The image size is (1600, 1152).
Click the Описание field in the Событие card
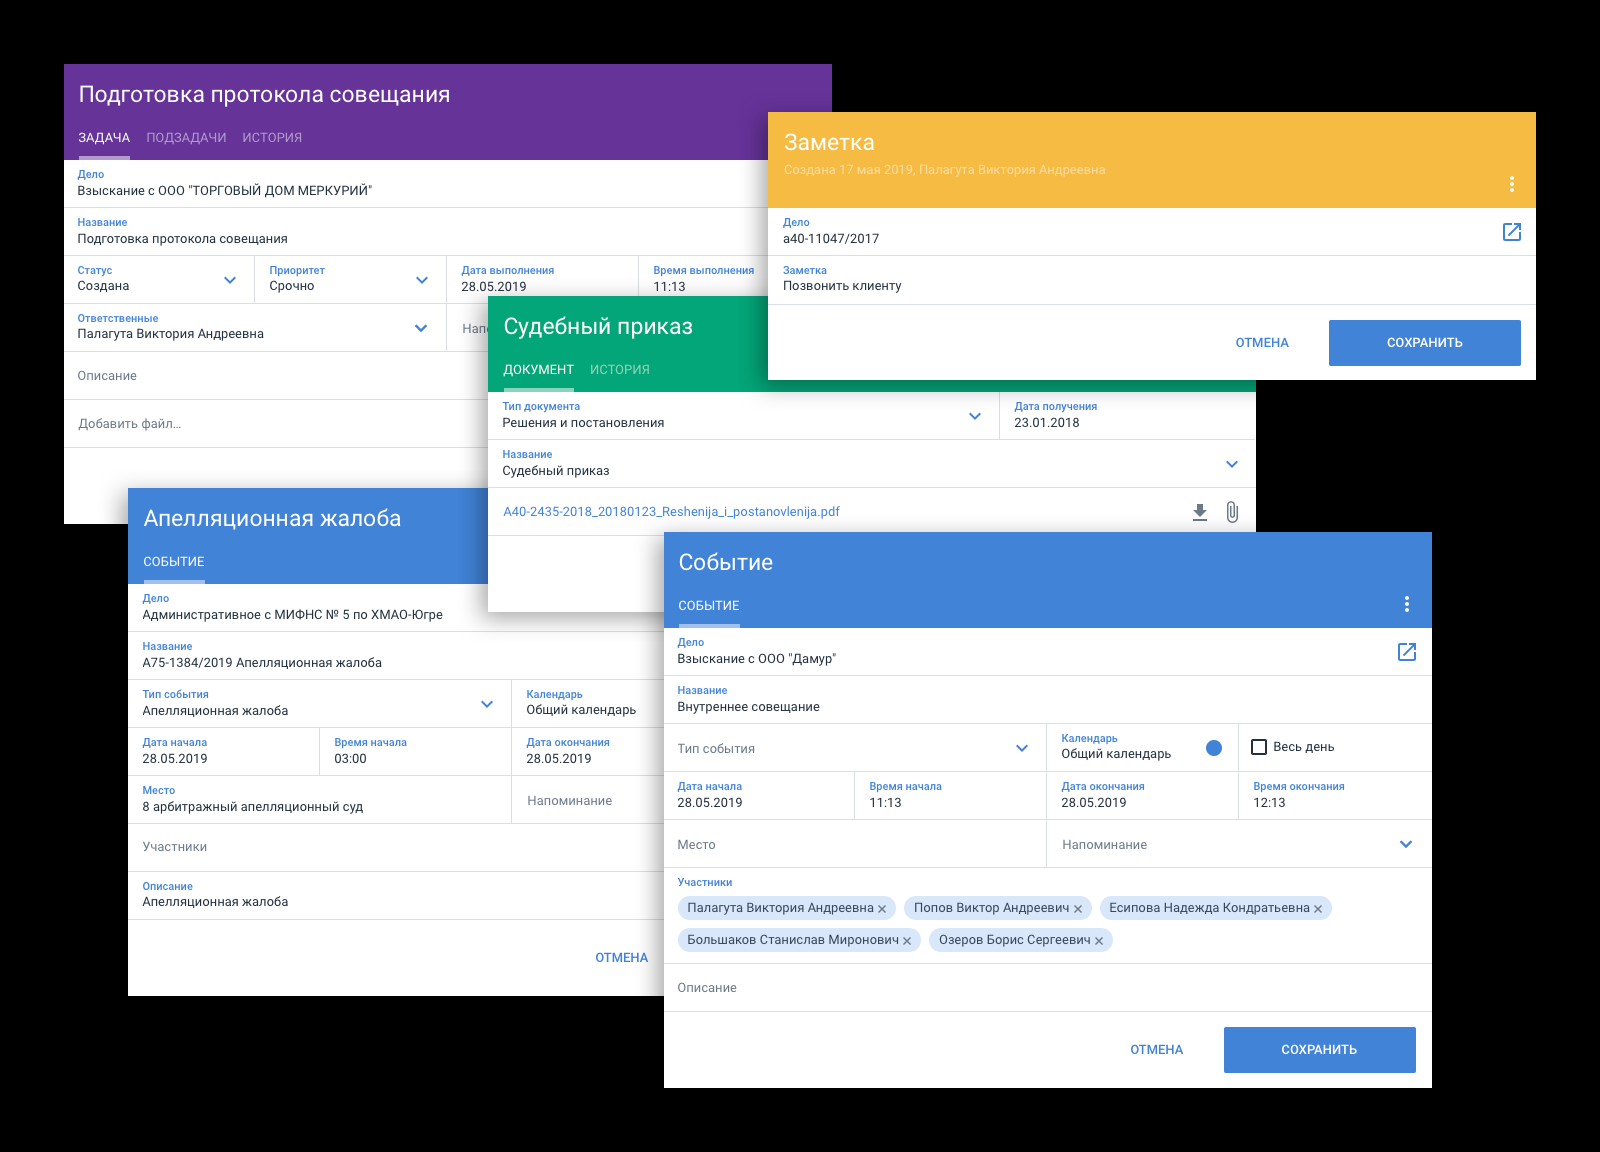click(1048, 988)
